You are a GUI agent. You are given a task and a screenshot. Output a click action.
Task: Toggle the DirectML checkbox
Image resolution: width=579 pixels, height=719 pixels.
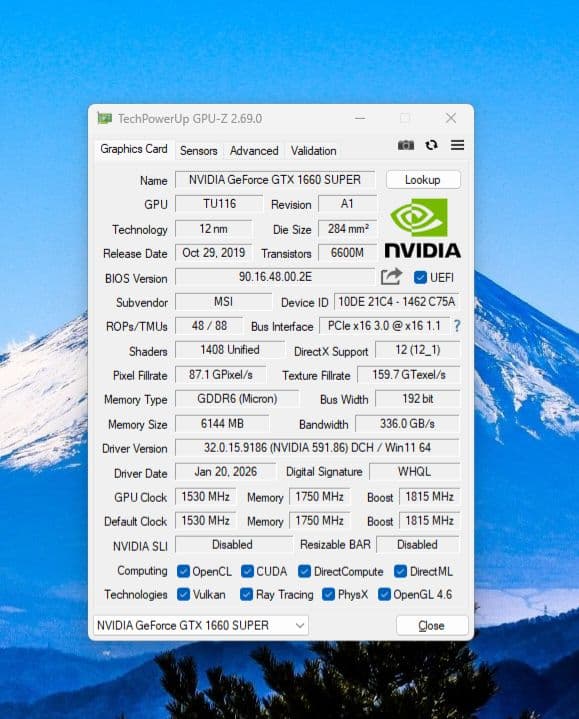coord(400,571)
